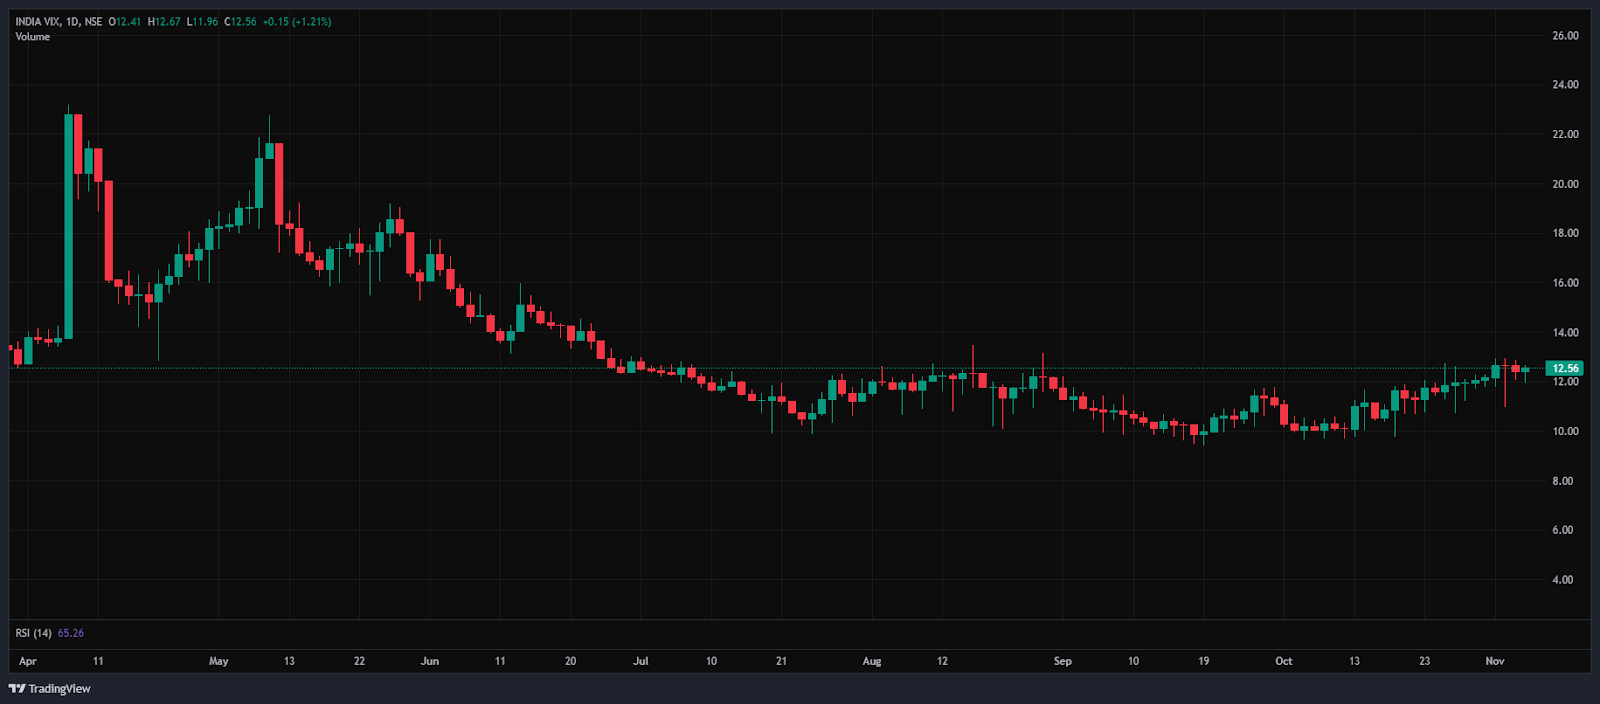Viewport: 1600px width, 704px height.
Task: Click the Apr label on time axis
Action: click(28, 661)
